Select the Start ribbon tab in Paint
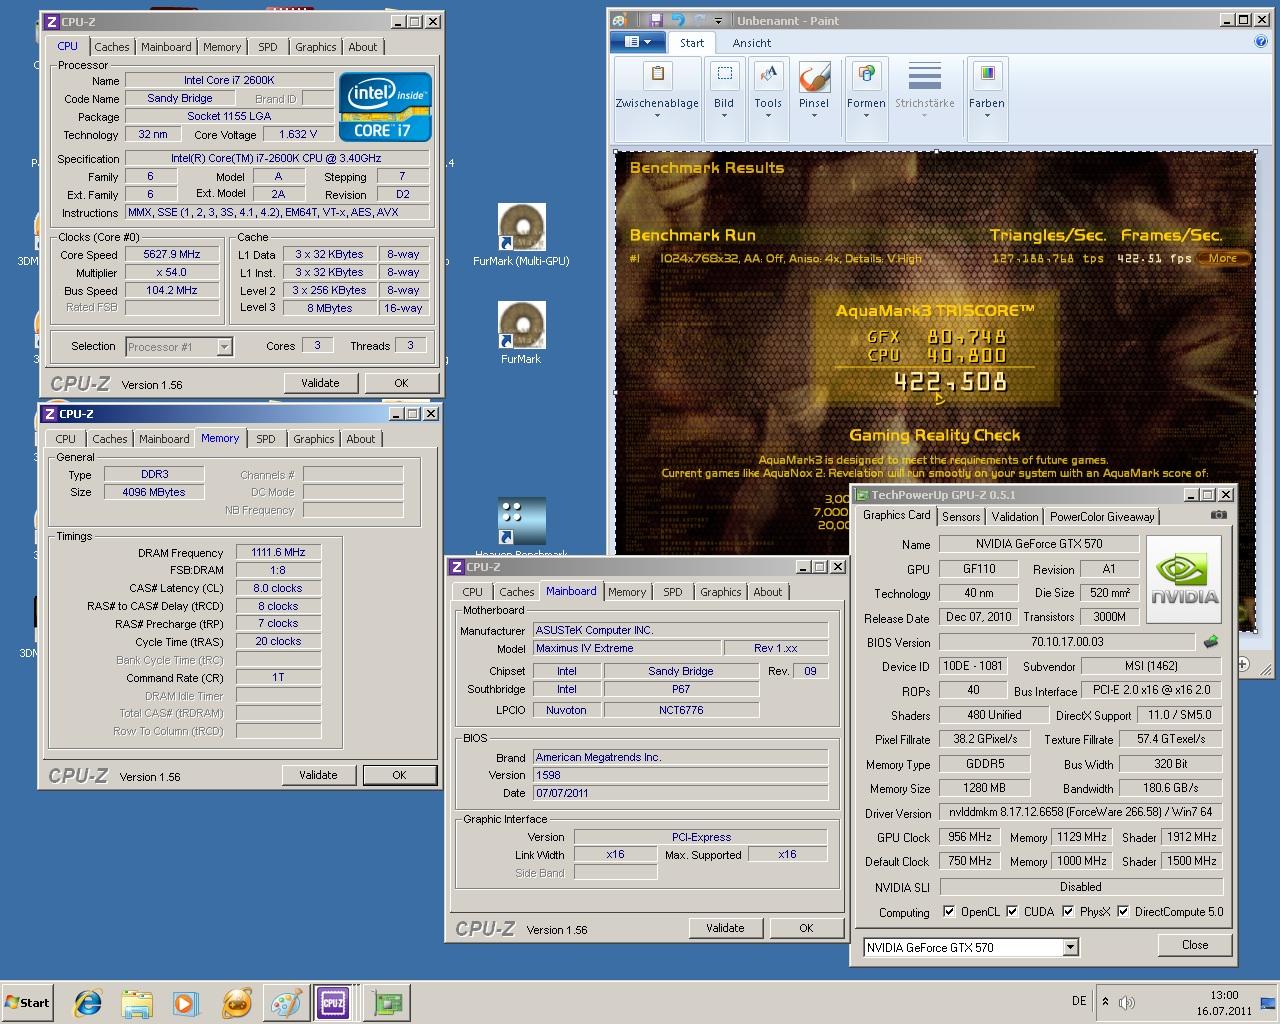The height and width of the screenshot is (1024, 1280). click(x=692, y=43)
